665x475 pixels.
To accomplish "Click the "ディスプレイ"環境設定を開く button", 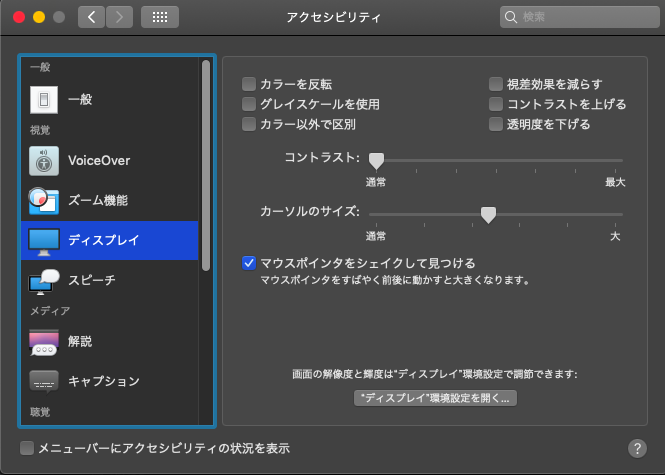I will tap(435, 398).
